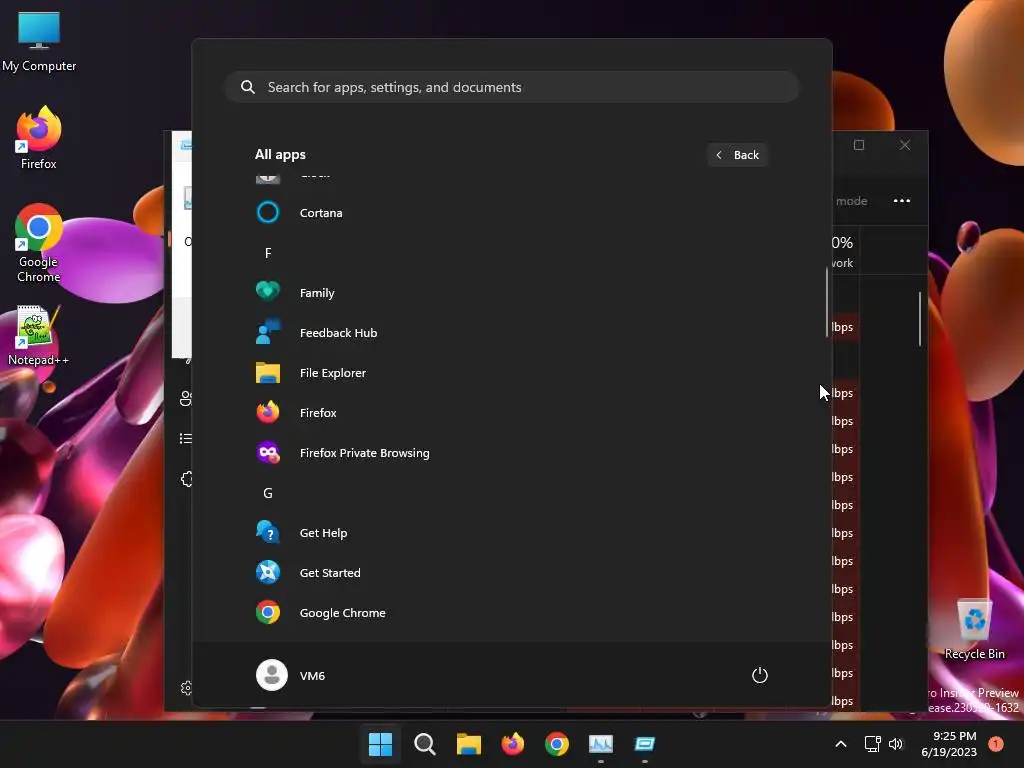Open Task Manager's three-dot more menu
1024x768 pixels.
(902, 201)
